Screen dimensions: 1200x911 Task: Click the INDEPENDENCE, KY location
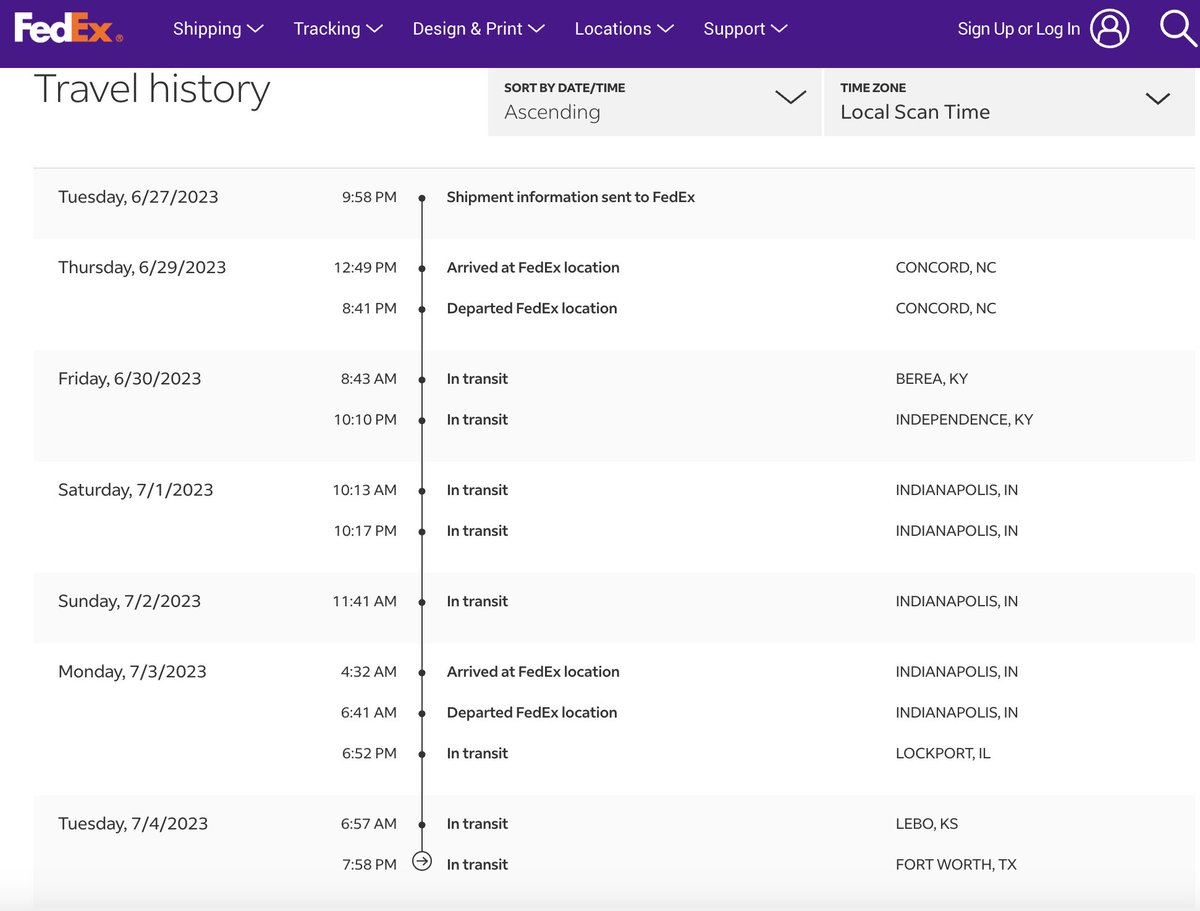(x=964, y=420)
